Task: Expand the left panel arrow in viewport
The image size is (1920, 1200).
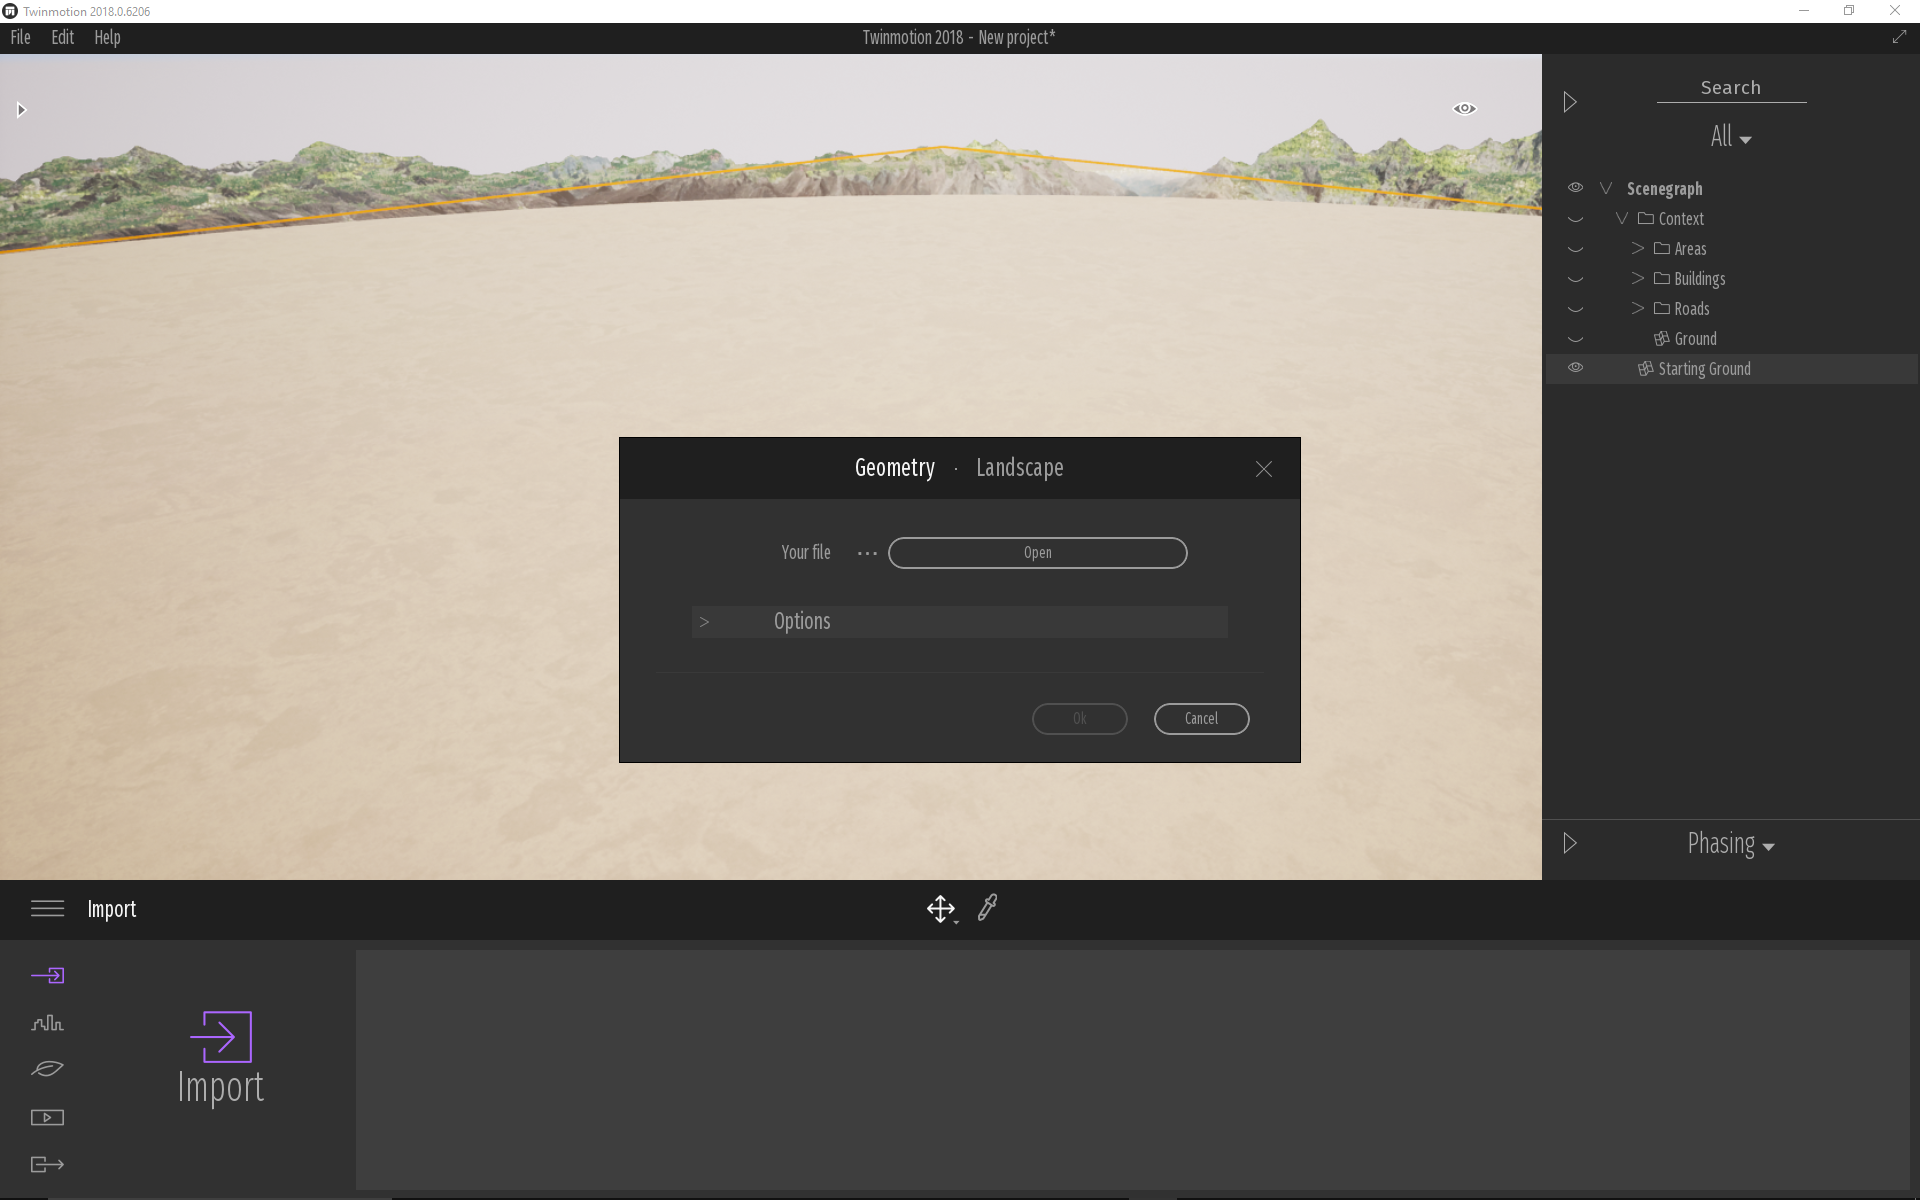Action: [21, 110]
